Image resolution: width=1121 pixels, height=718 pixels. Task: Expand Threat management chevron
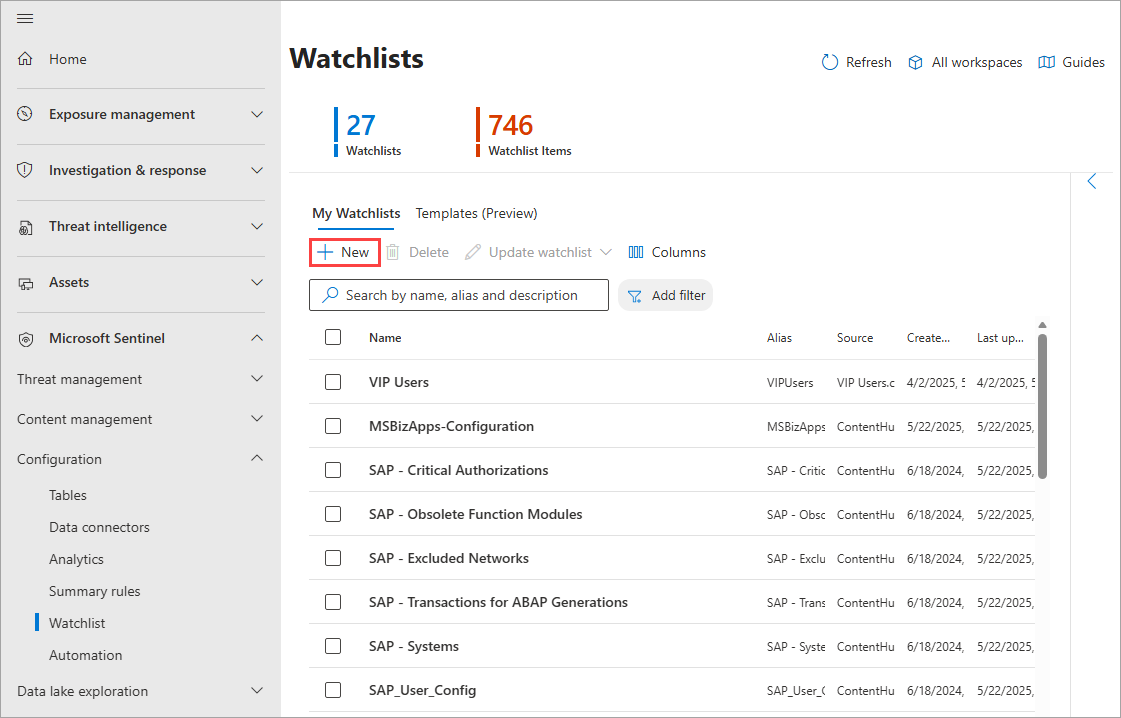[257, 378]
